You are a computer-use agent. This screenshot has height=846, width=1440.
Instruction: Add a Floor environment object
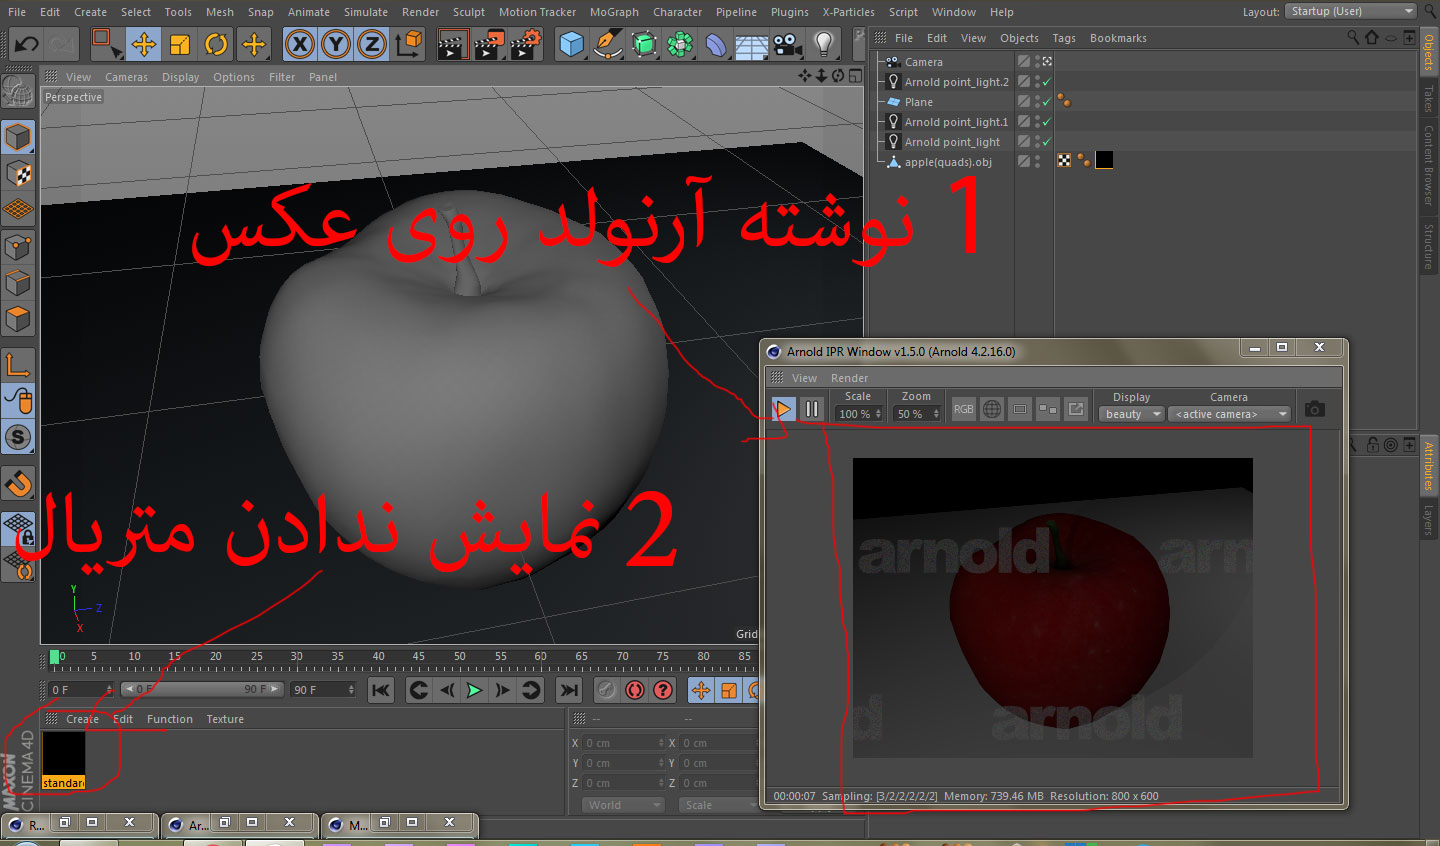[x=752, y=44]
